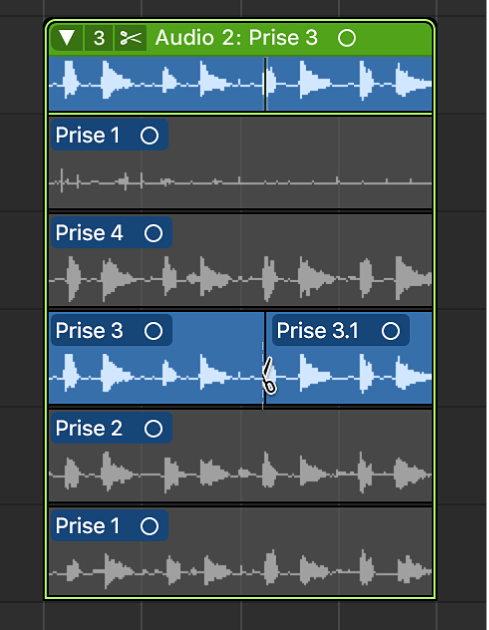Select the Prise 2 take label

tap(89, 429)
